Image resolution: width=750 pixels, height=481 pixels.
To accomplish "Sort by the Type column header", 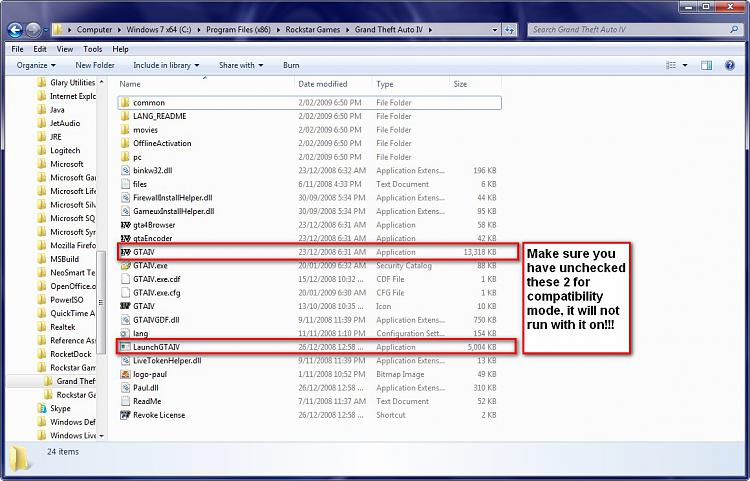I will 410,84.
